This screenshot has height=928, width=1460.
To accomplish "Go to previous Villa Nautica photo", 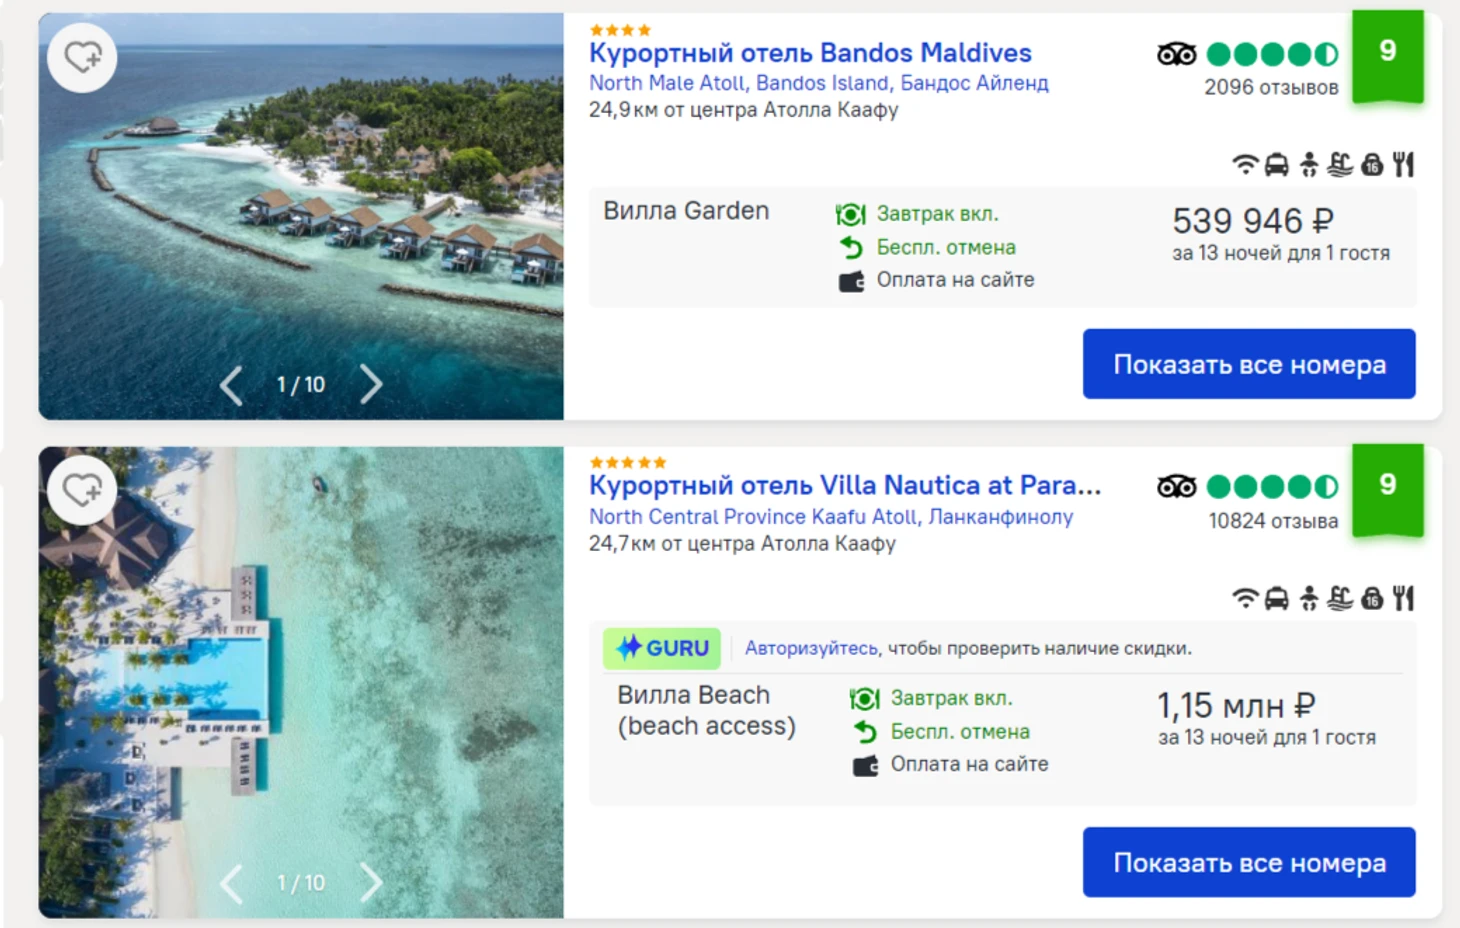I will click(x=231, y=883).
